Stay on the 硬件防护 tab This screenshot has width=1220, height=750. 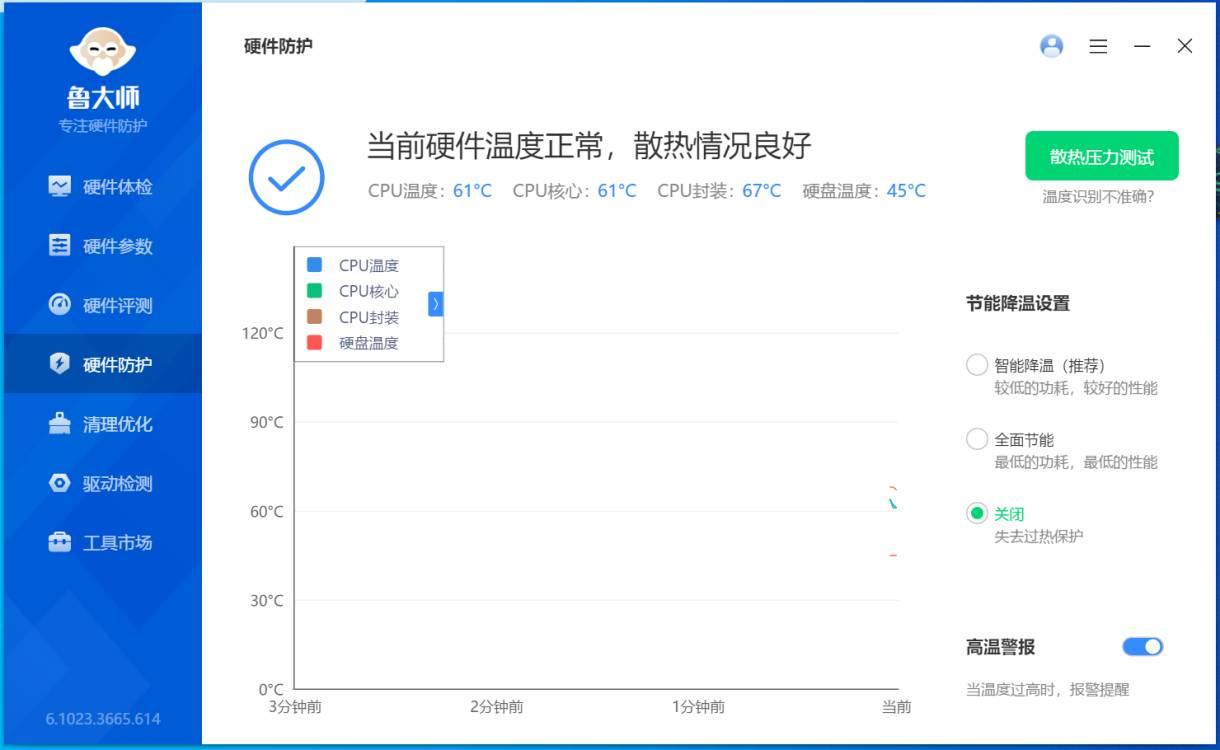pos(115,365)
